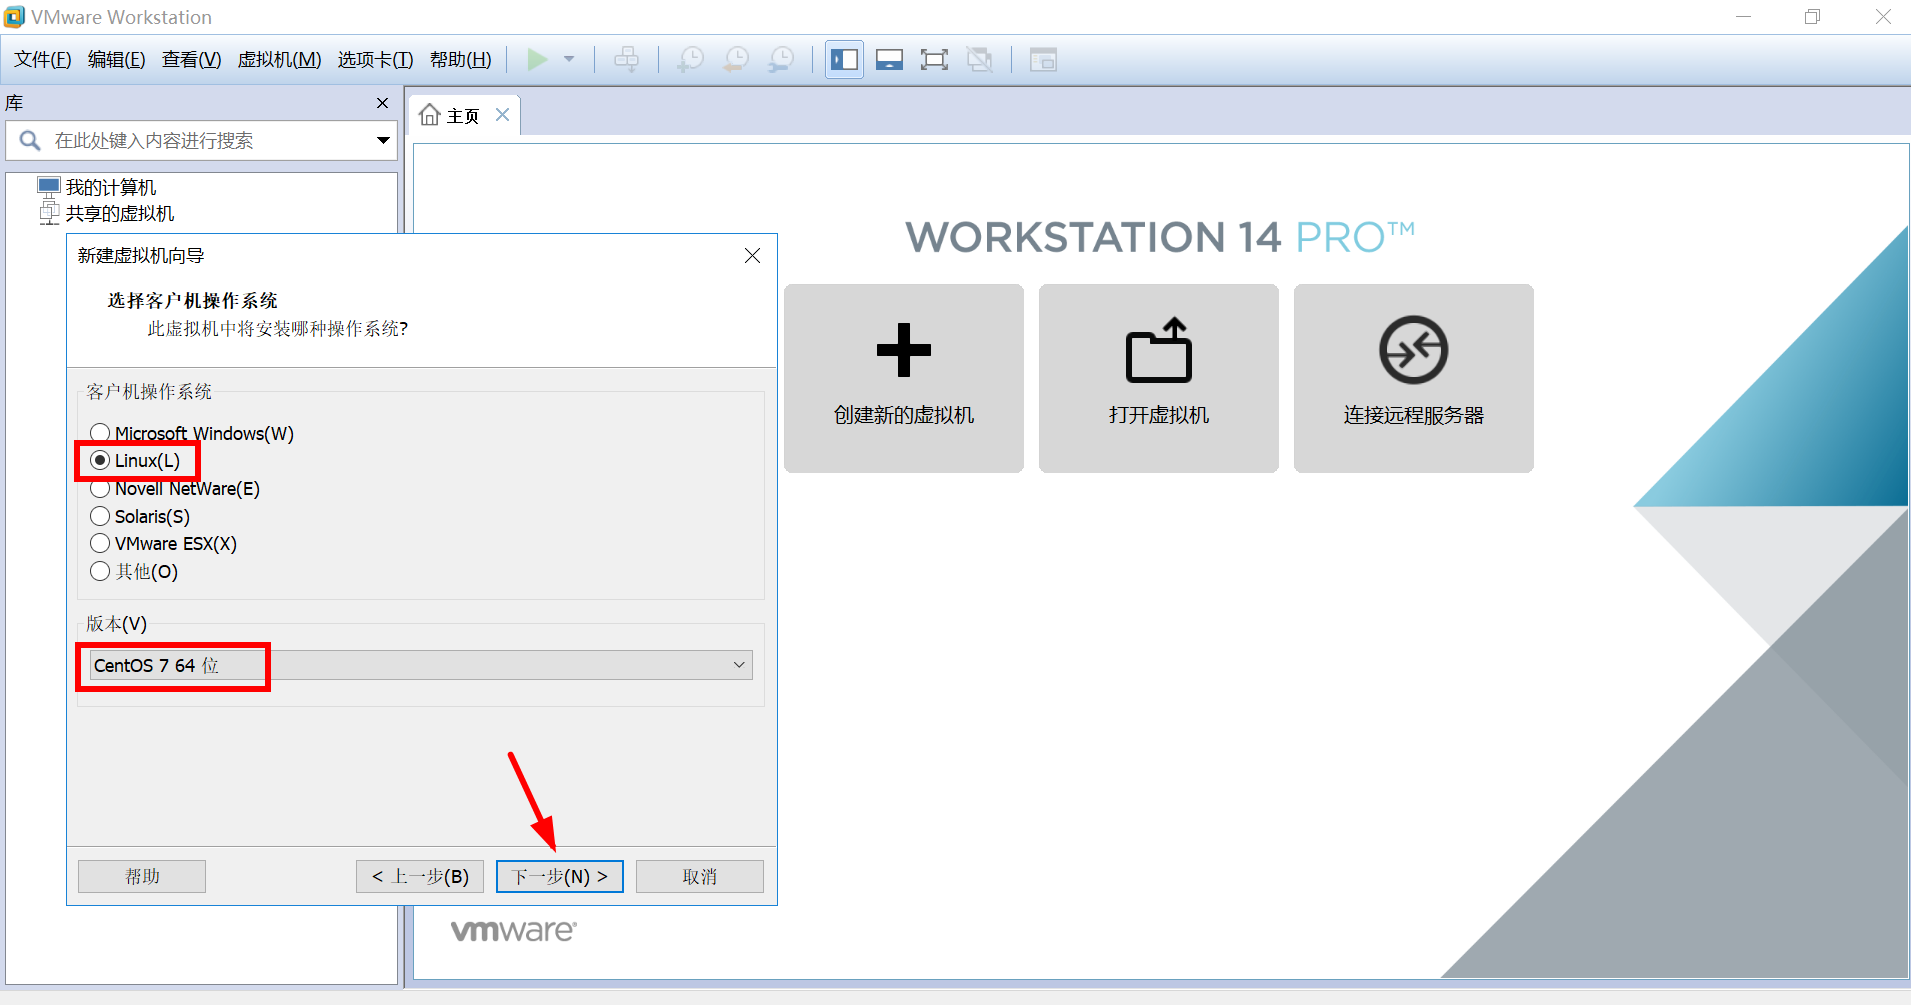Close the 新建虚拟机向导 dialog

pyautogui.click(x=753, y=256)
